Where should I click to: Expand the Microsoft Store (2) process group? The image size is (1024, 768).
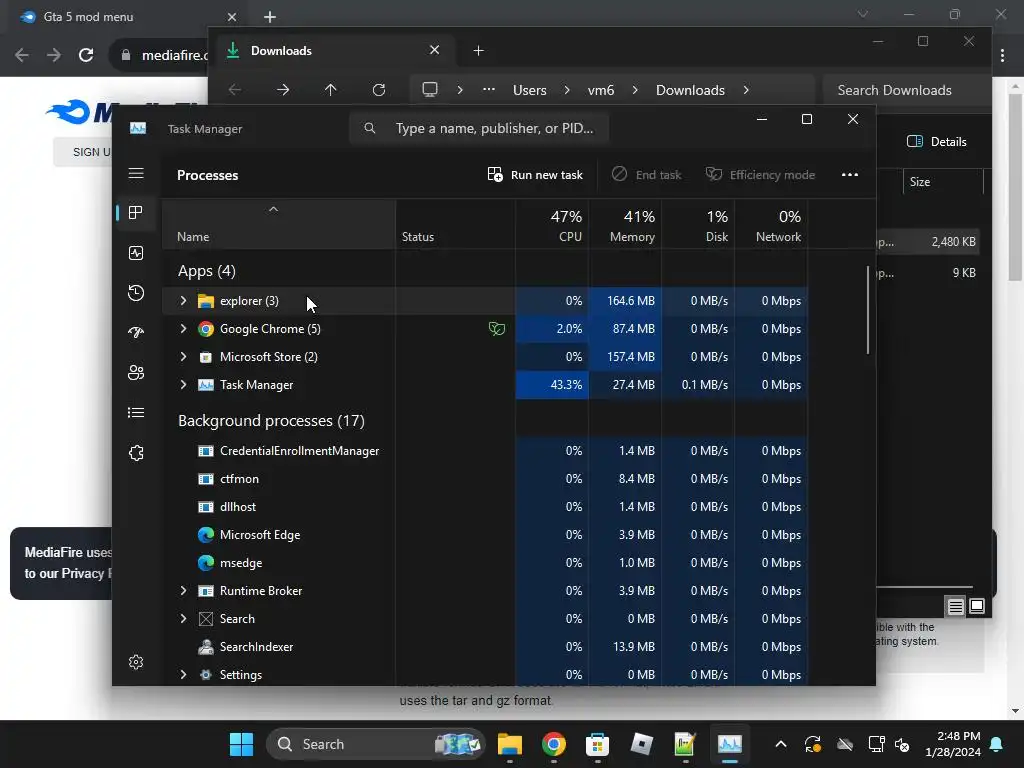point(184,357)
